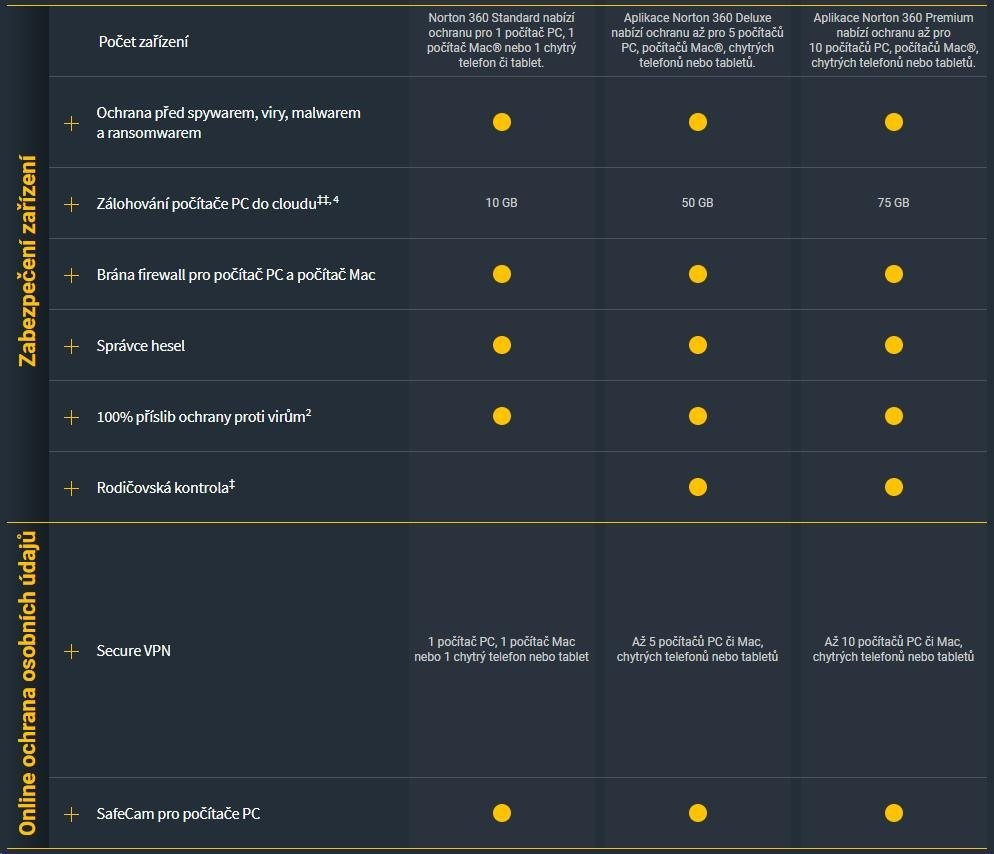The image size is (994, 854).
Task: Click the plus icon beside Rodičovská kontrola
Action: tap(71, 488)
